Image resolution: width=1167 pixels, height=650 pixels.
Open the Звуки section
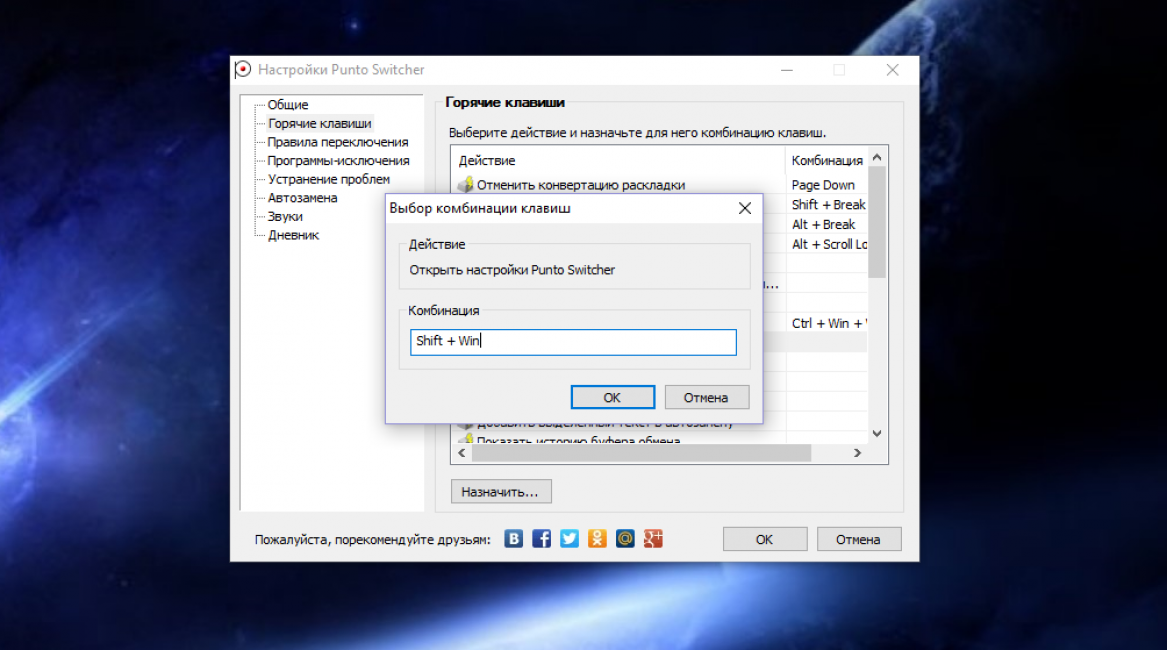[x=285, y=217]
